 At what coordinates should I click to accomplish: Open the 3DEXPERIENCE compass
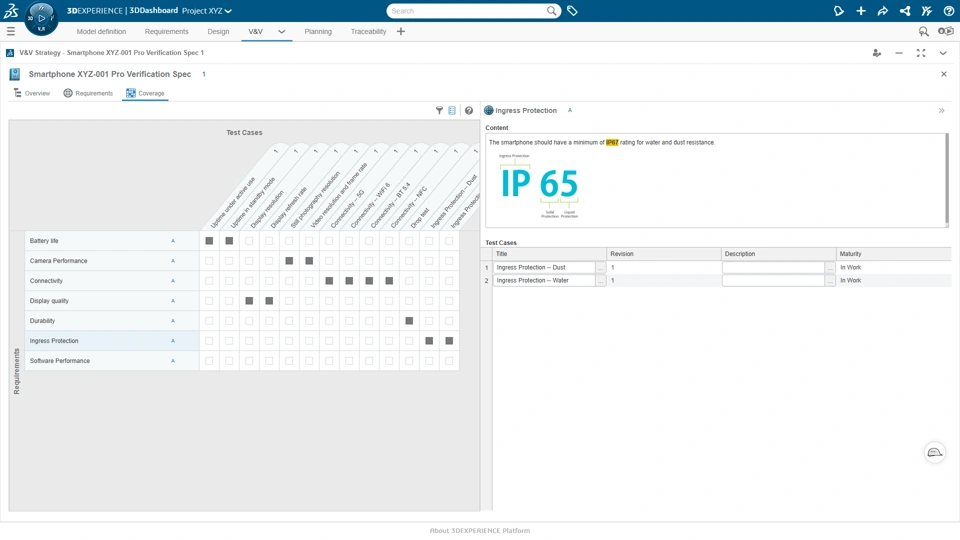coord(41,18)
